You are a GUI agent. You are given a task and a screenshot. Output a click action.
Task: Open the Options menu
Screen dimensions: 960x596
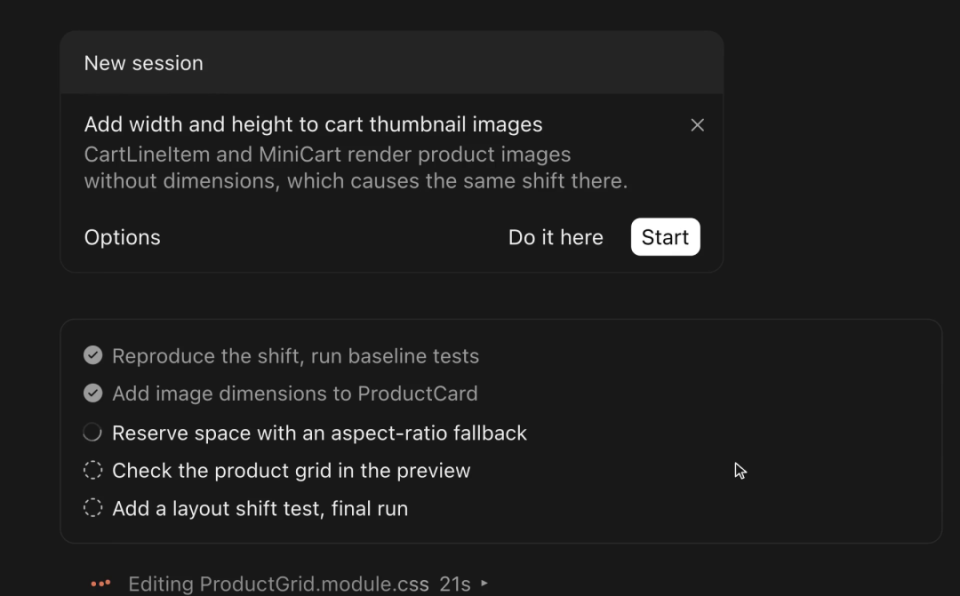(x=122, y=237)
